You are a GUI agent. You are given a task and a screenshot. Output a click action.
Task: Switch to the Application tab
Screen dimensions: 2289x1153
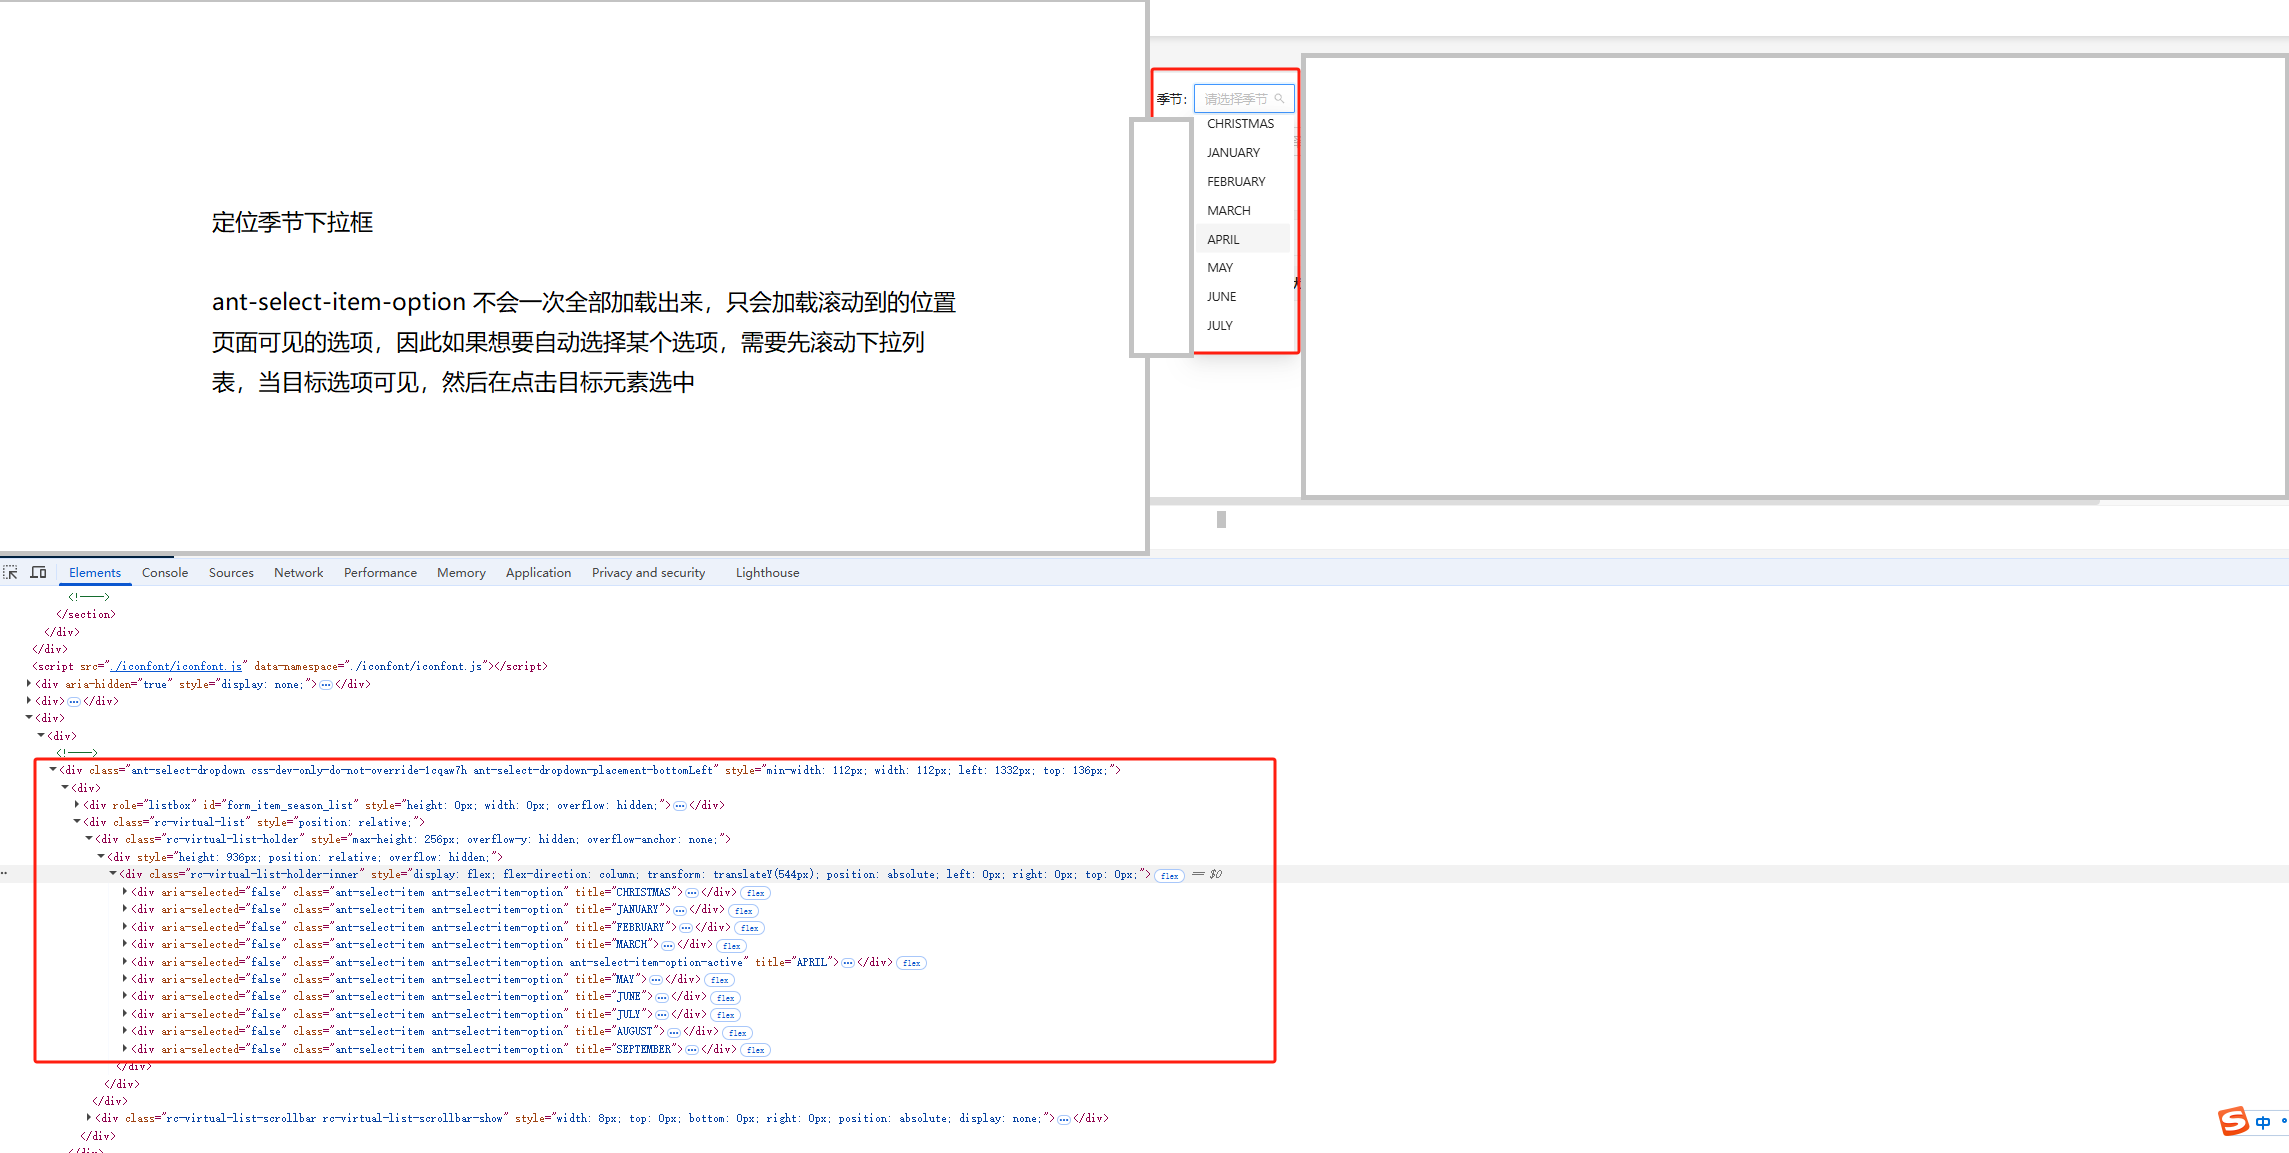coord(538,573)
